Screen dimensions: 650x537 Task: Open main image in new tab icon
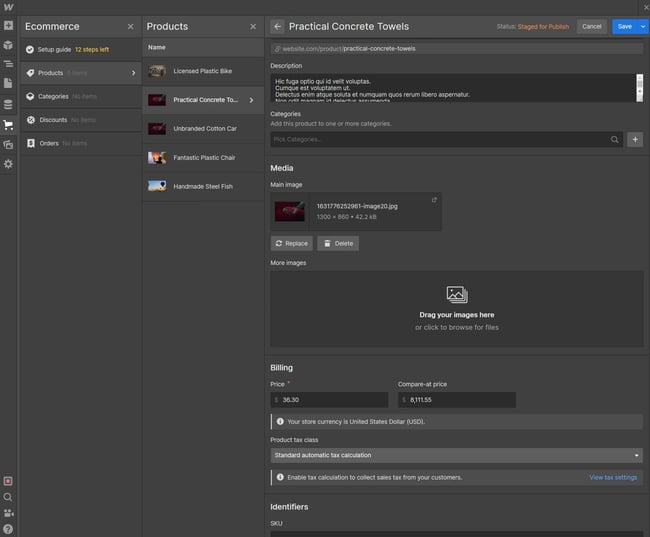[x=433, y=200]
